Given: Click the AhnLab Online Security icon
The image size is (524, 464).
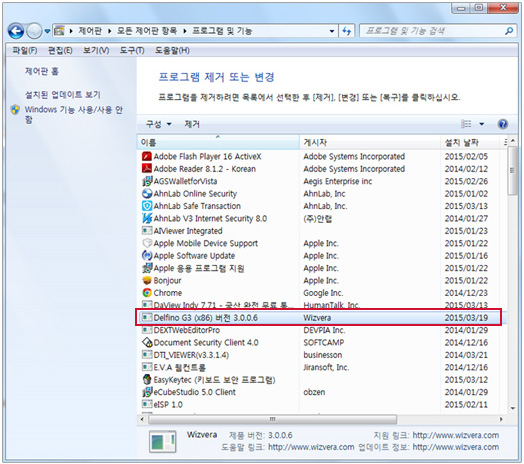Looking at the screenshot, I should [147, 194].
